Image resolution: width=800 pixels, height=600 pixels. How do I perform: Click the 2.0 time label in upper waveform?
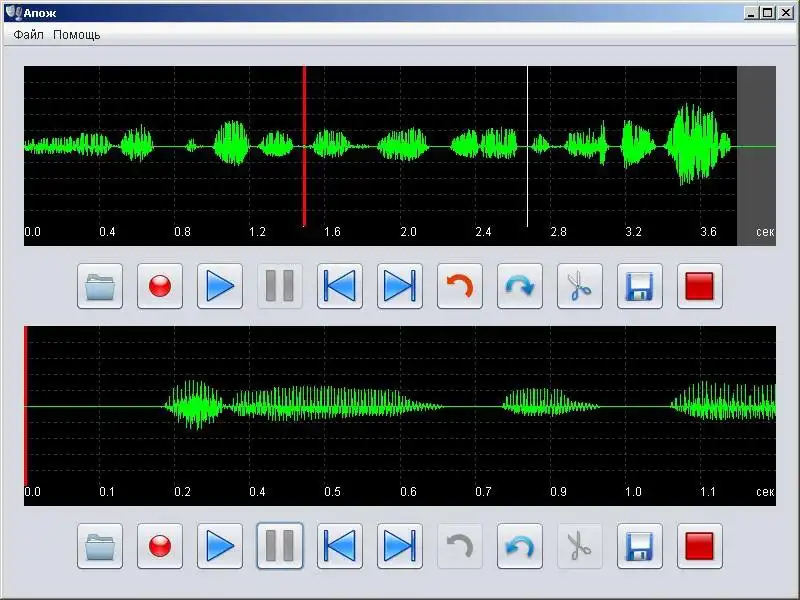pyautogui.click(x=408, y=232)
